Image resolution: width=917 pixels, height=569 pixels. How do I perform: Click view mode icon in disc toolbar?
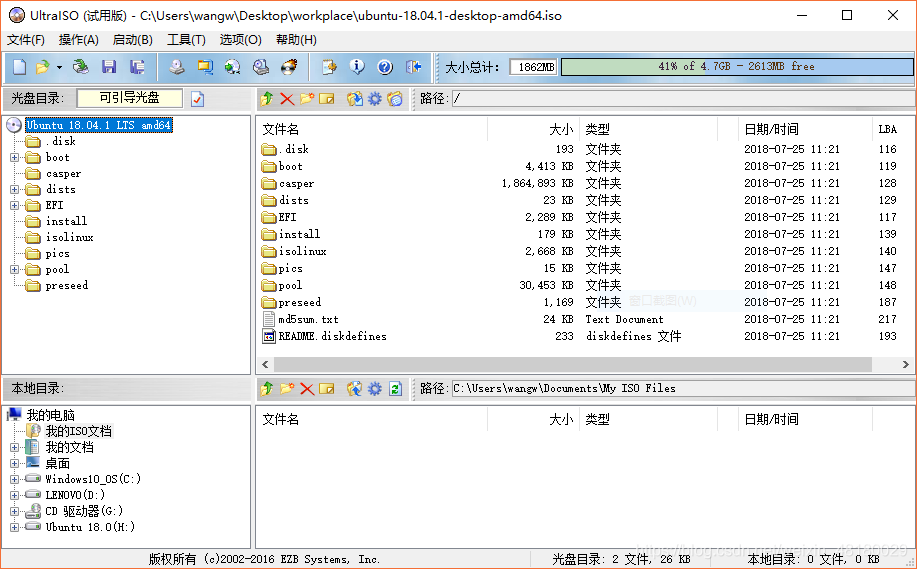pyautogui.click(x=395, y=99)
